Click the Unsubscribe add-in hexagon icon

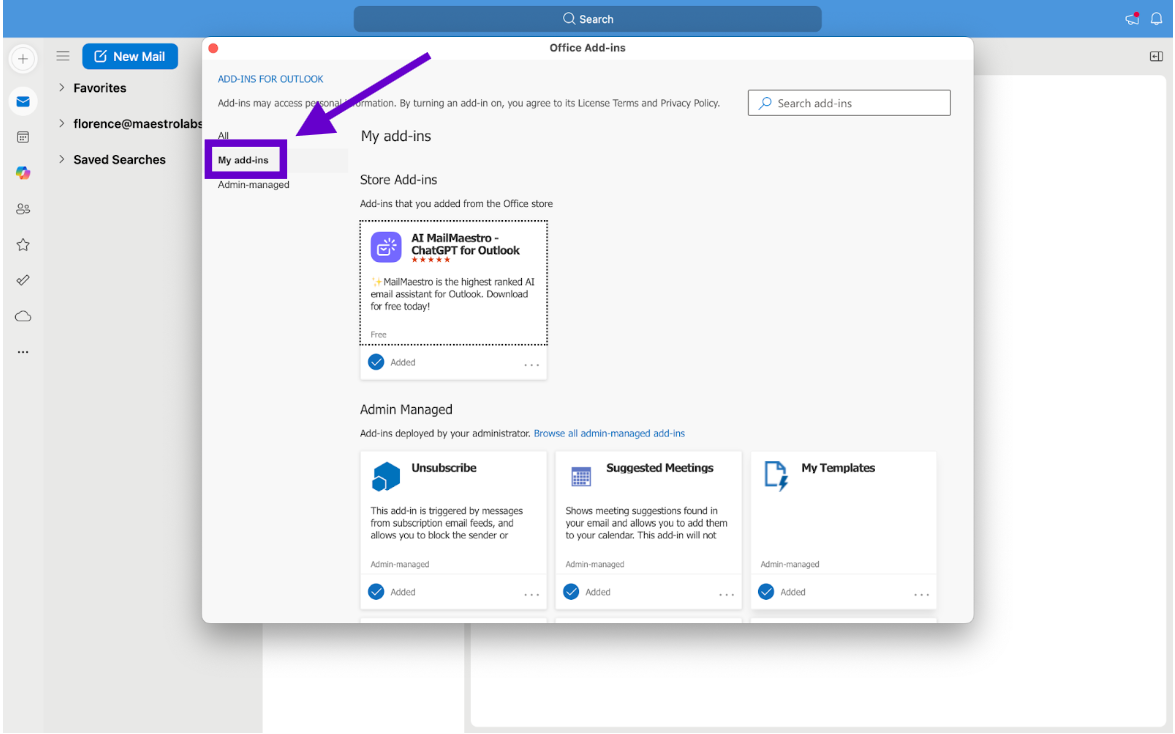[x=386, y=477]
